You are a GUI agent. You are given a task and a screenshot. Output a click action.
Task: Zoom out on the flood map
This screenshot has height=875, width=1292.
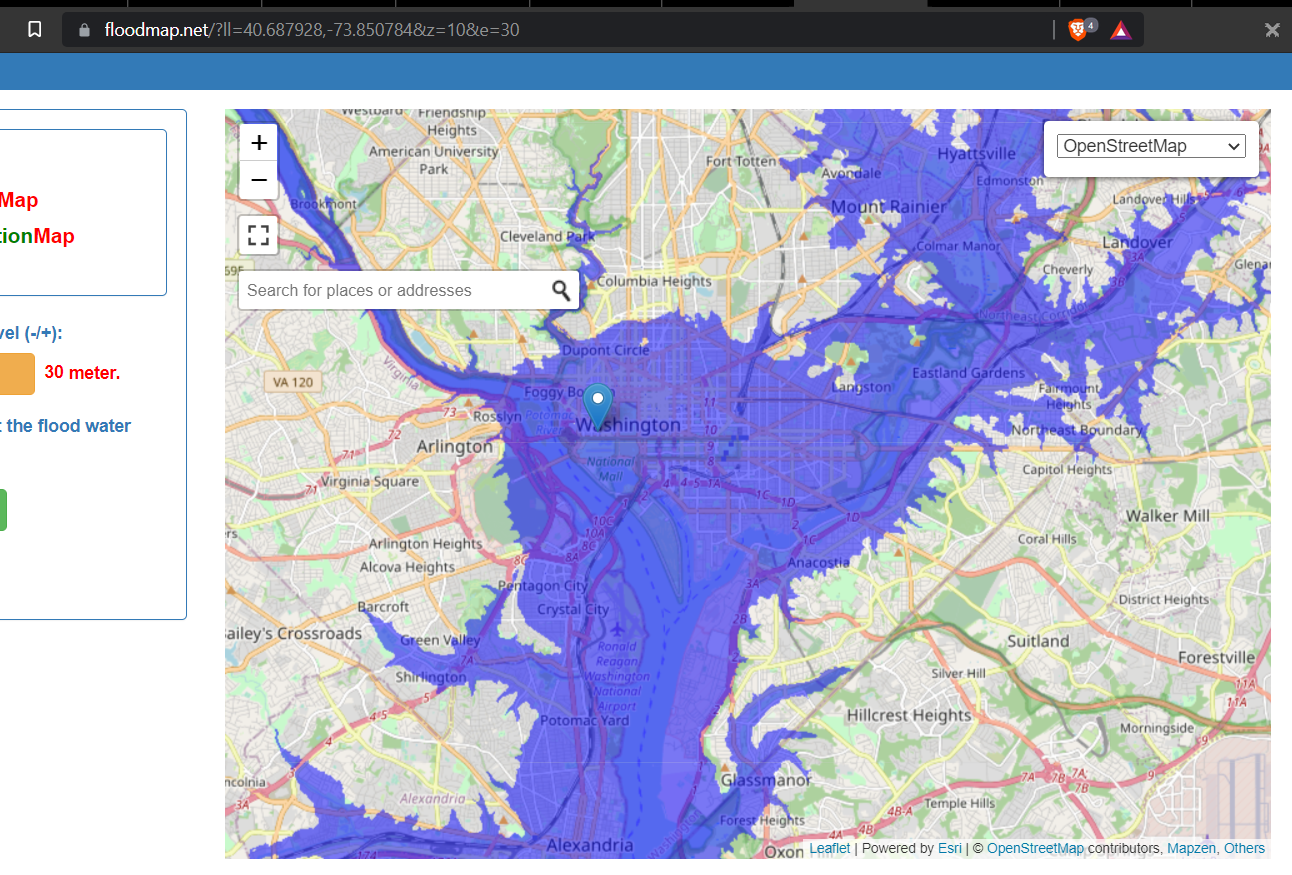258,180
